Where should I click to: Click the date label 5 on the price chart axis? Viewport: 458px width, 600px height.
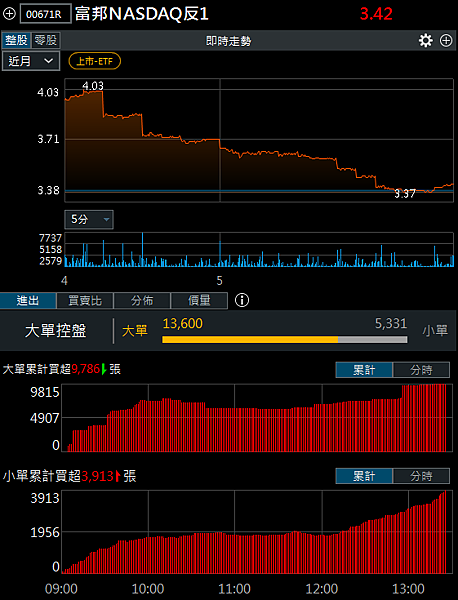(219, 281)
